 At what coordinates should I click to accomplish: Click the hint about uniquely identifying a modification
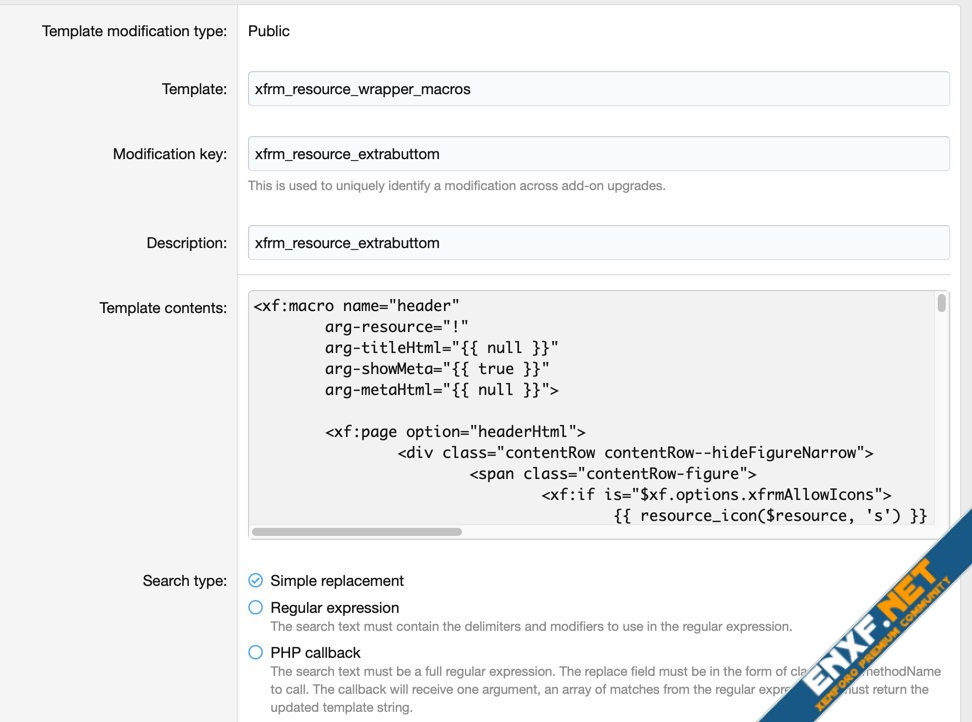click(456, 186)
